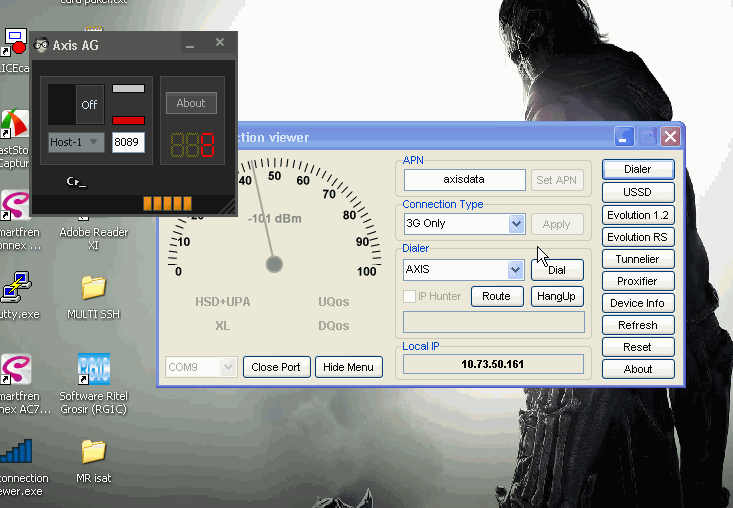
Task: Click the UQos label
Action: click(334, 302)
